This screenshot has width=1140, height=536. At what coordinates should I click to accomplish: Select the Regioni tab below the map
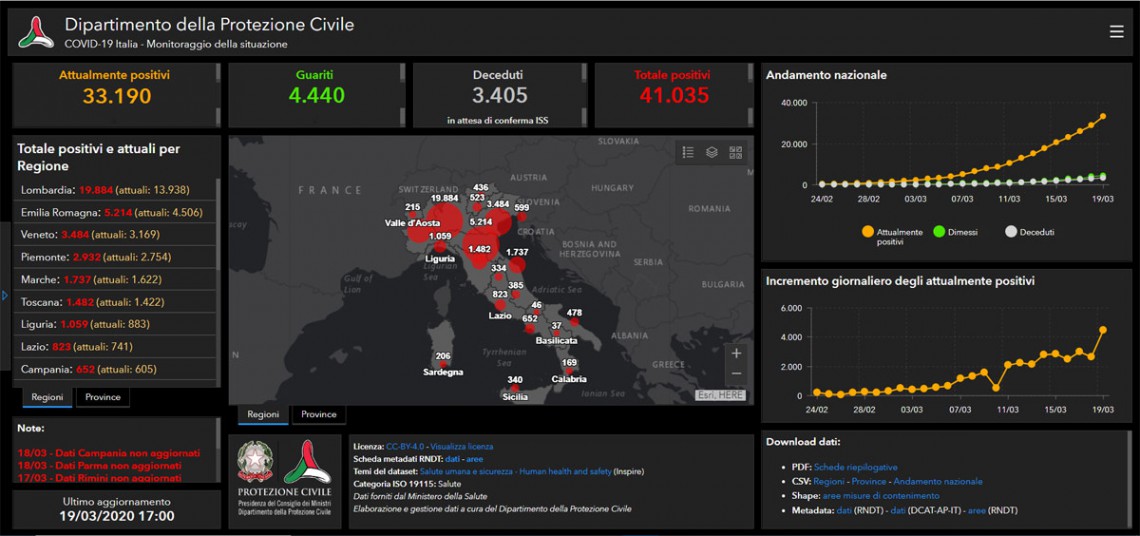tap(262, 415)
